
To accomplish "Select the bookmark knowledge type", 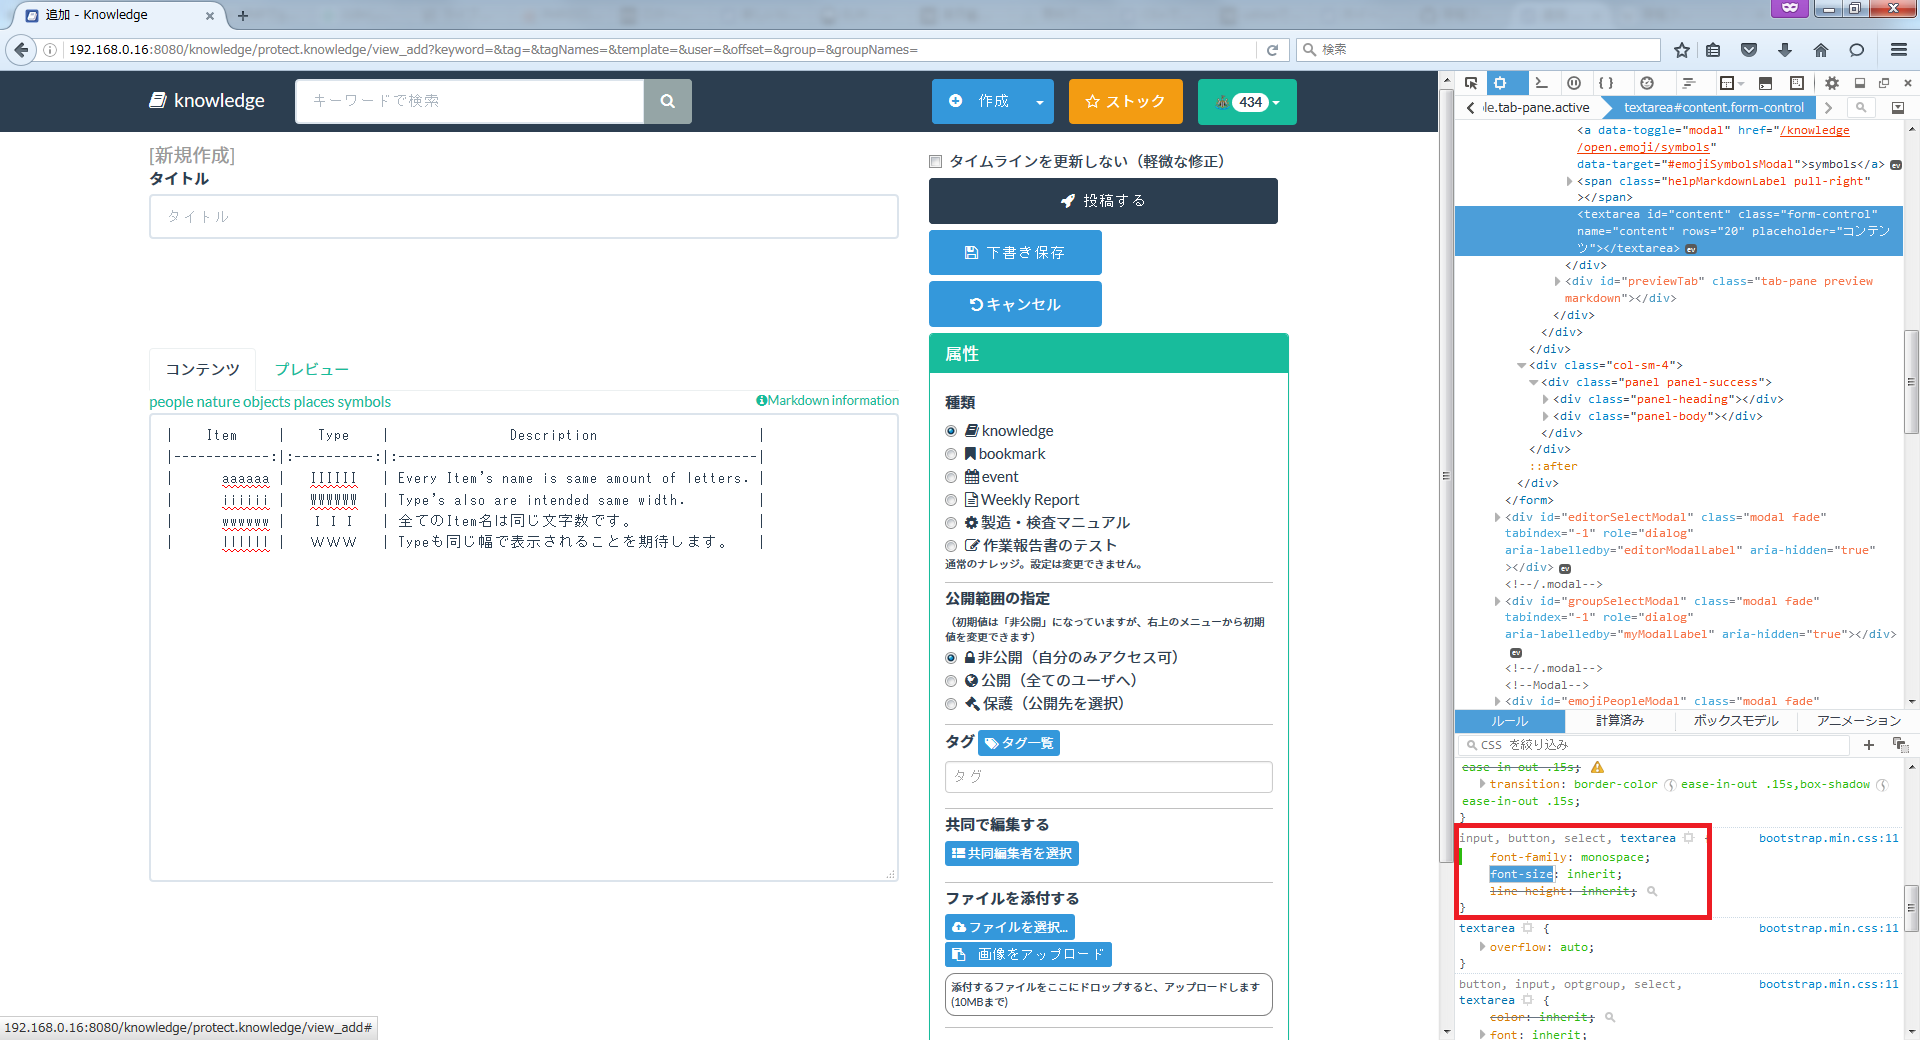I will pyautogui.click(x=951, y=454).
